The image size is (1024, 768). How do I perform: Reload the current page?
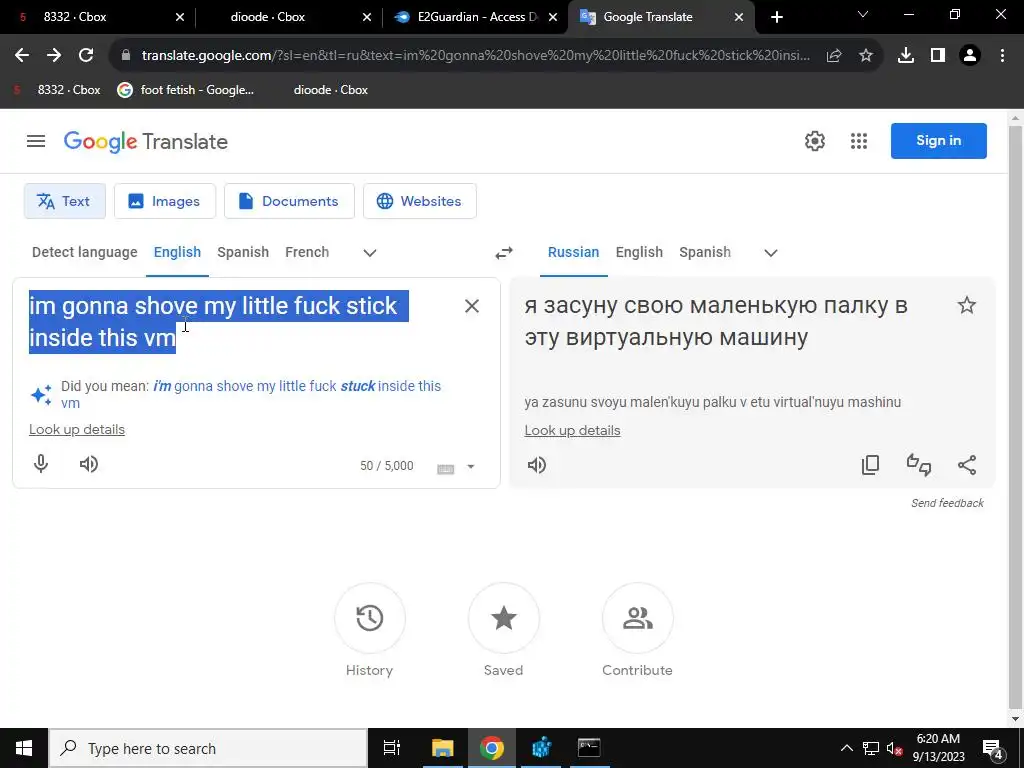tap(86, 56)
